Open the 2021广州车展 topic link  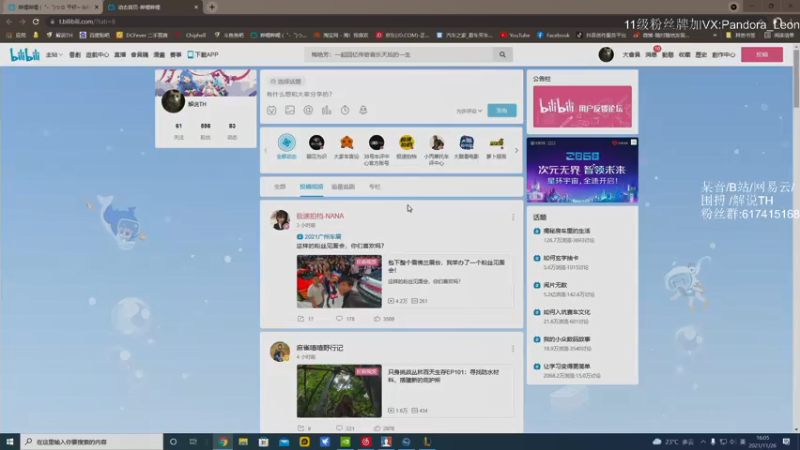coord(319,237)
